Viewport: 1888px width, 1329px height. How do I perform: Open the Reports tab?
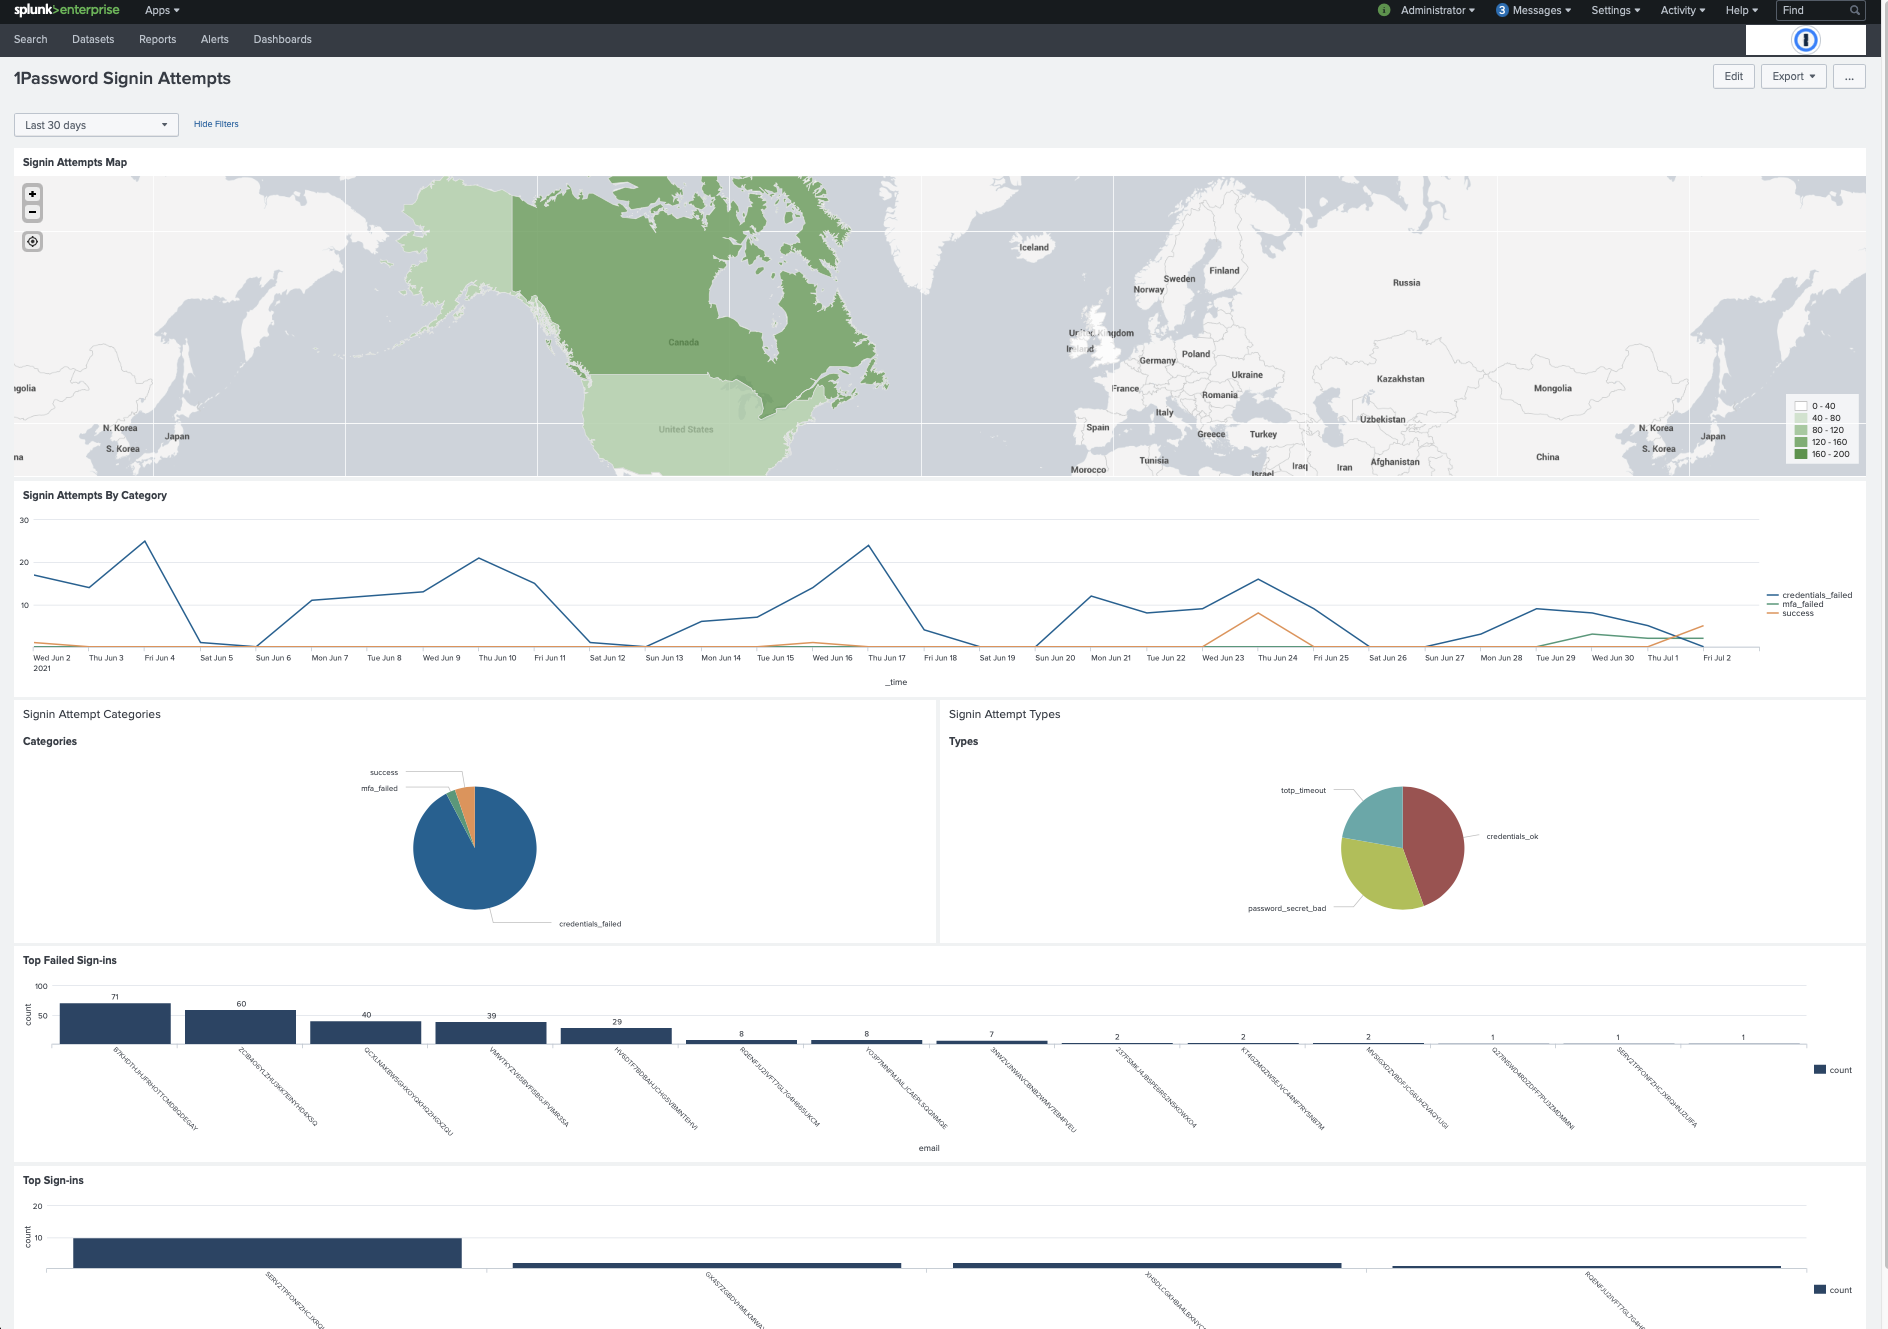[x=157, y=40]
